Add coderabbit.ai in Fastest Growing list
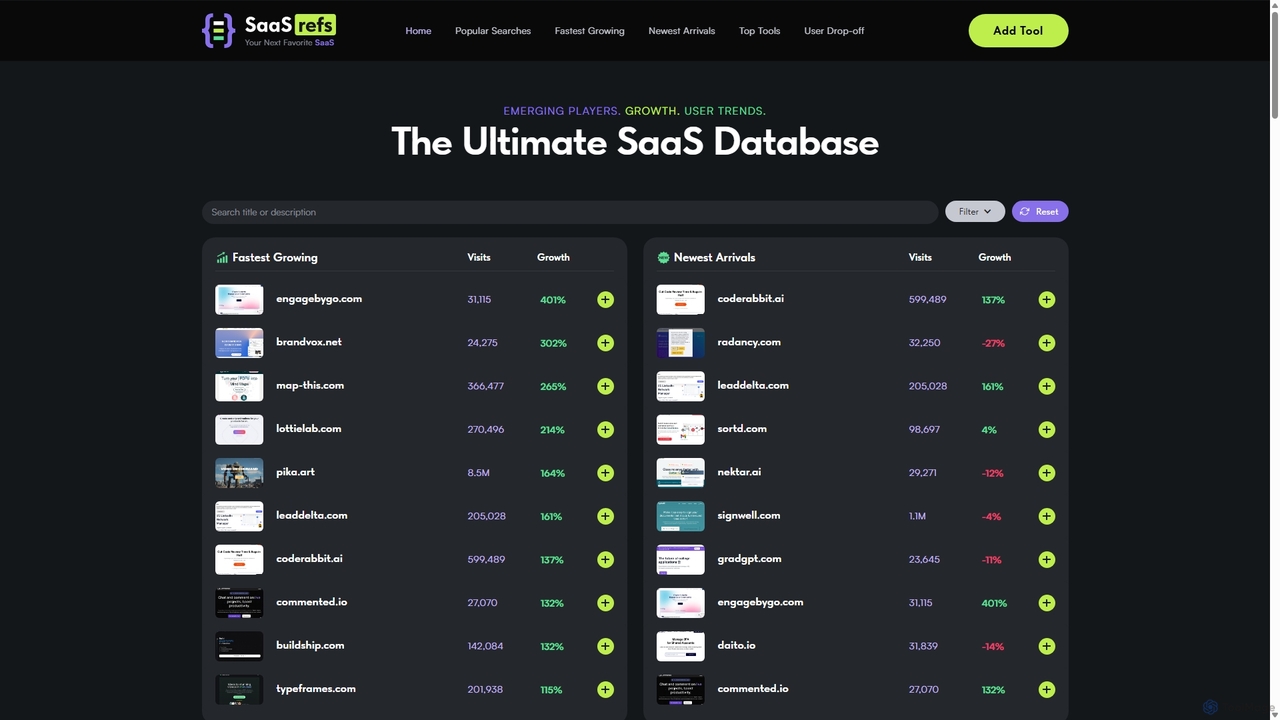Image resolution: width=1280 pixels, height=720 pixels. (605, 560)
